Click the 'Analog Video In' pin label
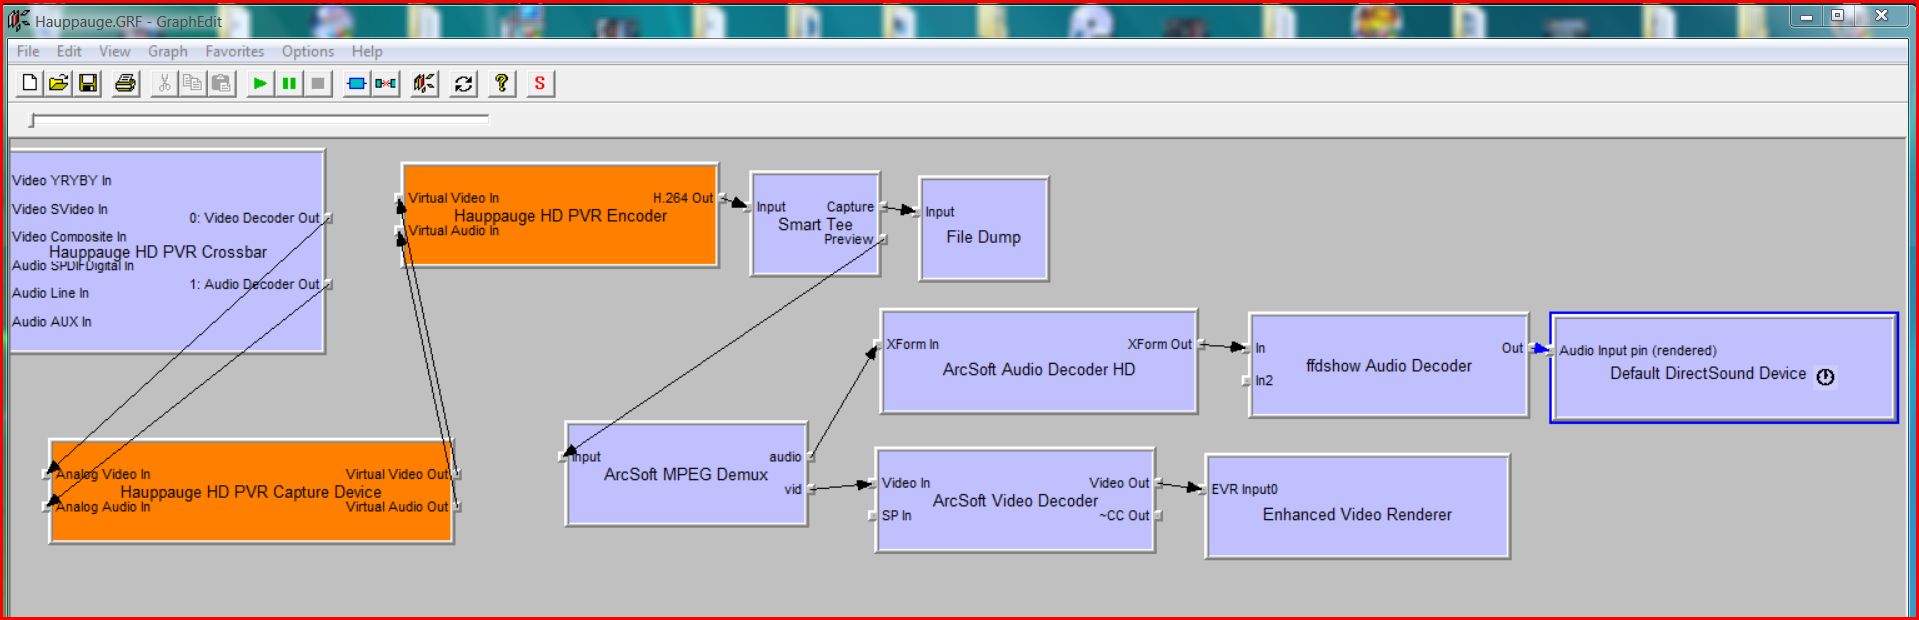This screenshot has width=1919, height=620. coord(103,474)
